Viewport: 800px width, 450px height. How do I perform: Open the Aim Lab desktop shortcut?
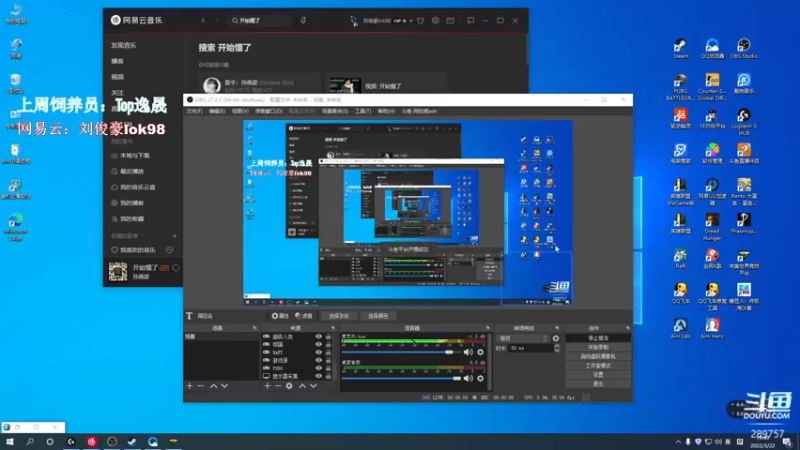click(x=680, y=328)
